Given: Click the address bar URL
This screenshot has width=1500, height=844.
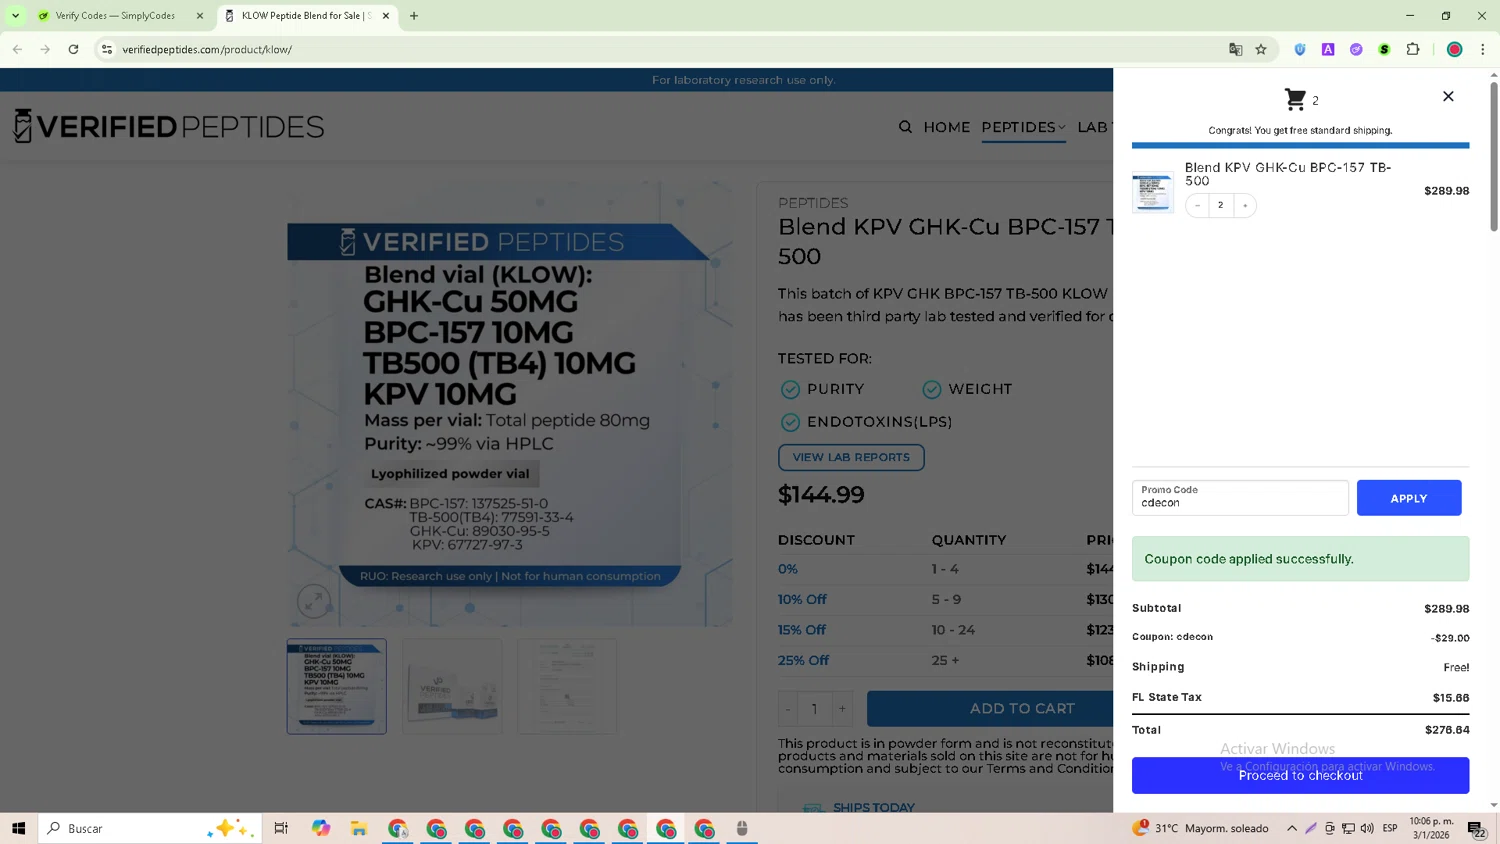Looking at the screenshot, I should [207, 49].
